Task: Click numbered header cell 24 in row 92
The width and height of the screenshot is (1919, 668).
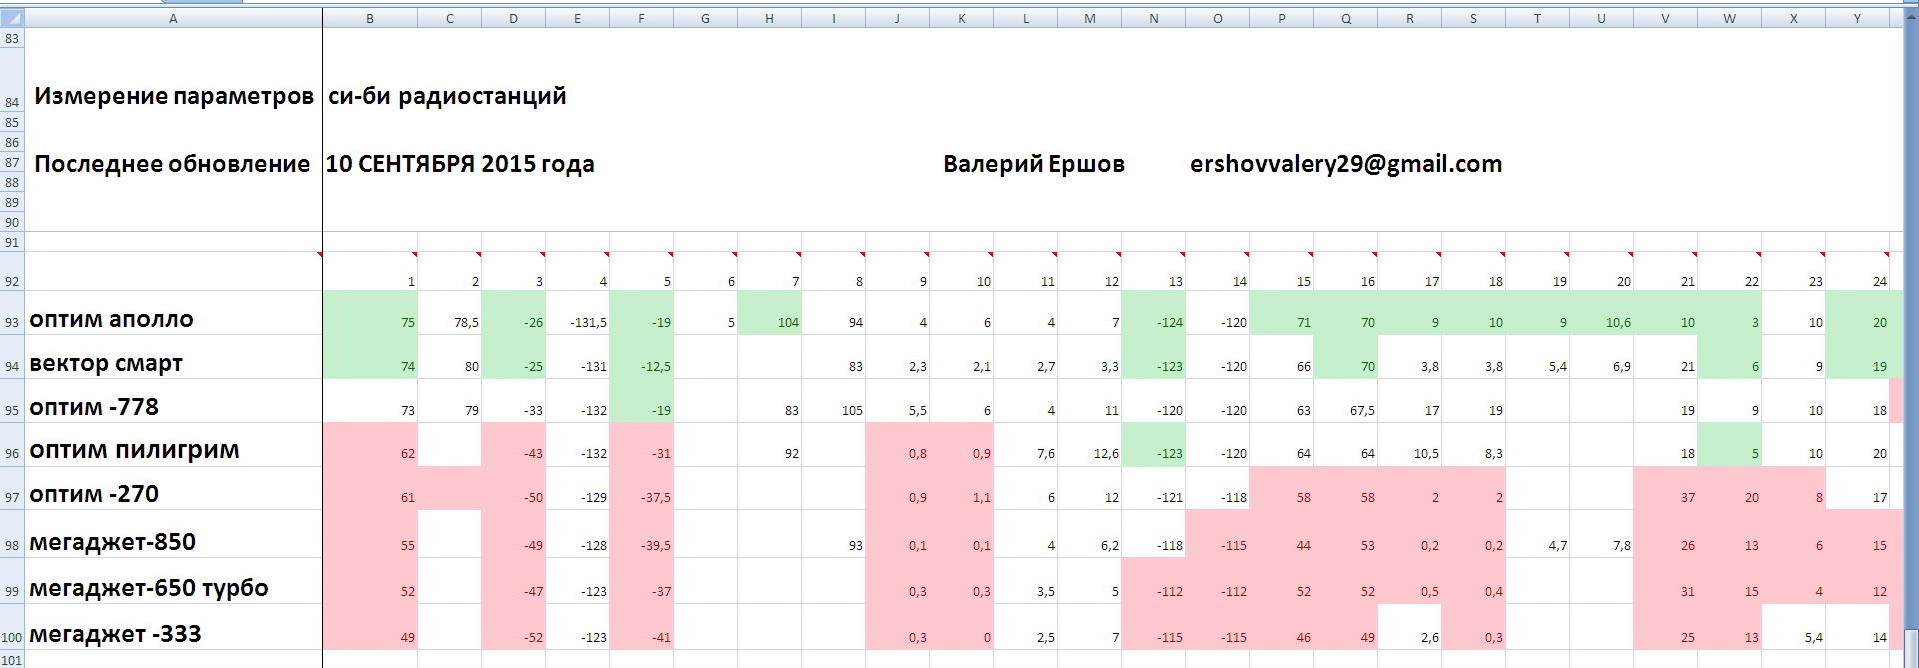Action: coord(1857,271)
